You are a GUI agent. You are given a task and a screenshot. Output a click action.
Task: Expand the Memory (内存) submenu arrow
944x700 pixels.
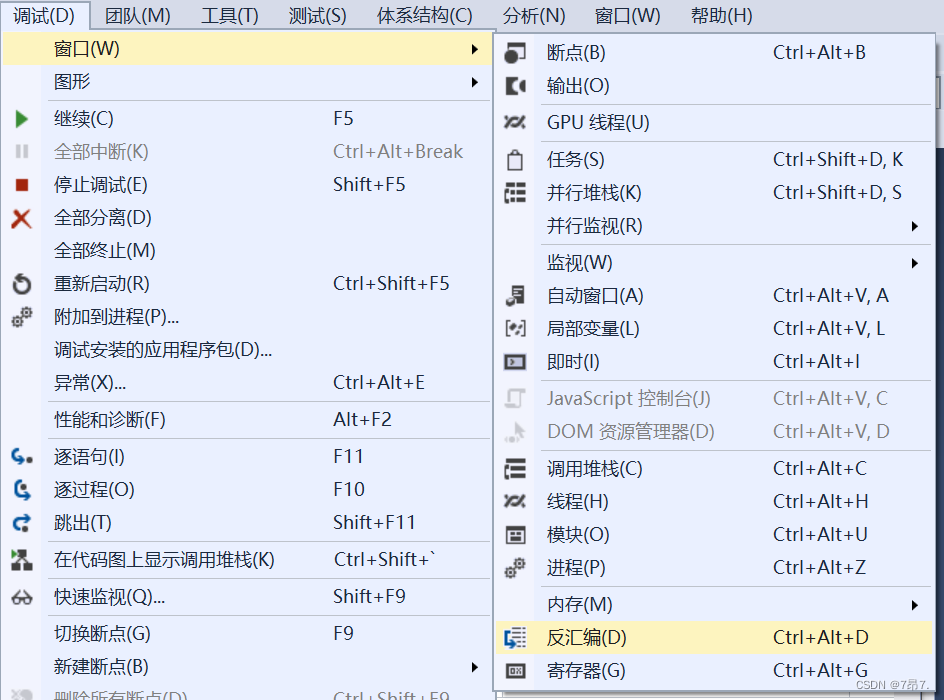pos(914,605)
